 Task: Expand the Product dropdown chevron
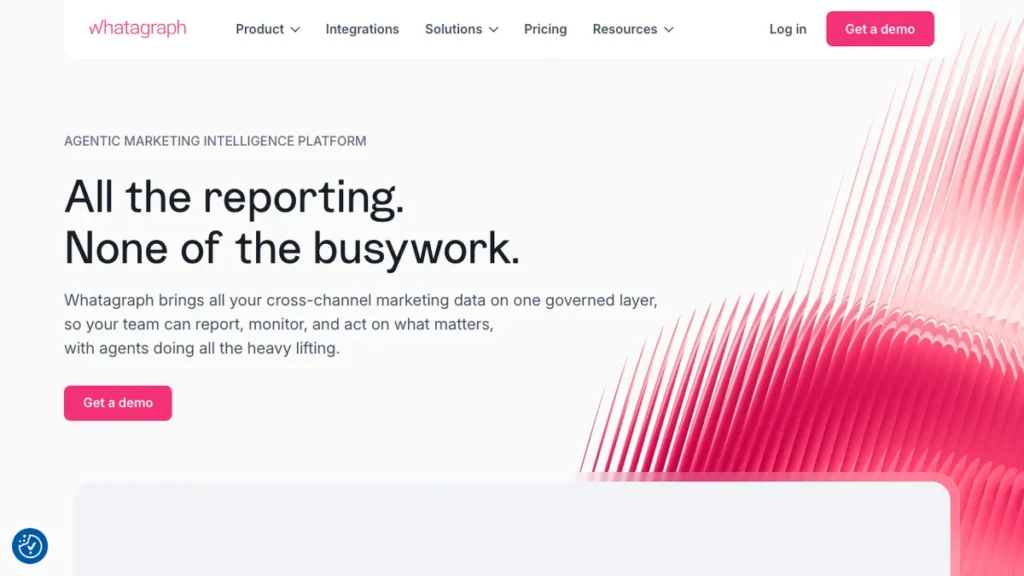click(295, 29)
